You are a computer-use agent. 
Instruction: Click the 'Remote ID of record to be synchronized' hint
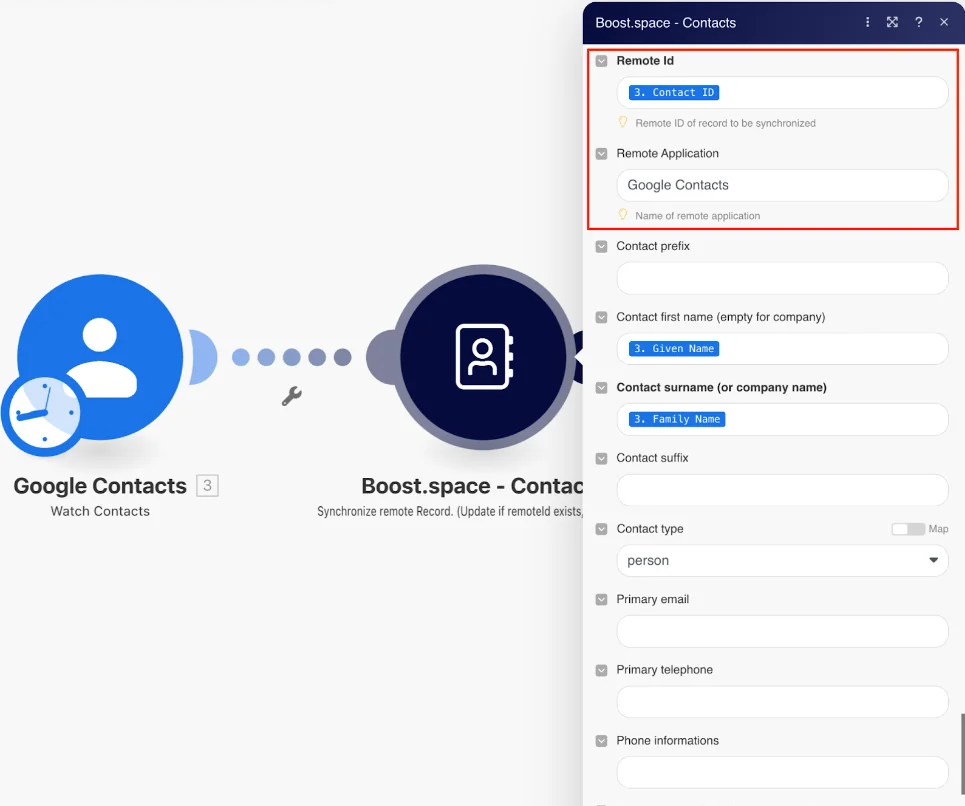pyautogui.click(x=726, y=123)
